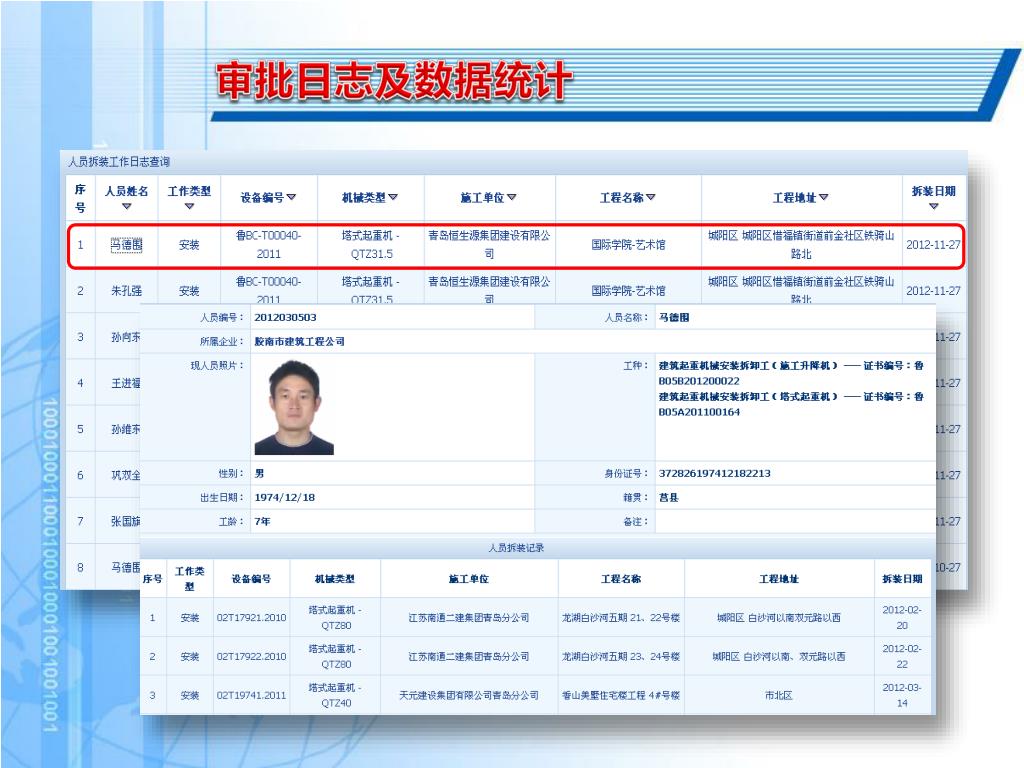
Task: Click the 人员拆装记录 section header
Action: [516, 548]
